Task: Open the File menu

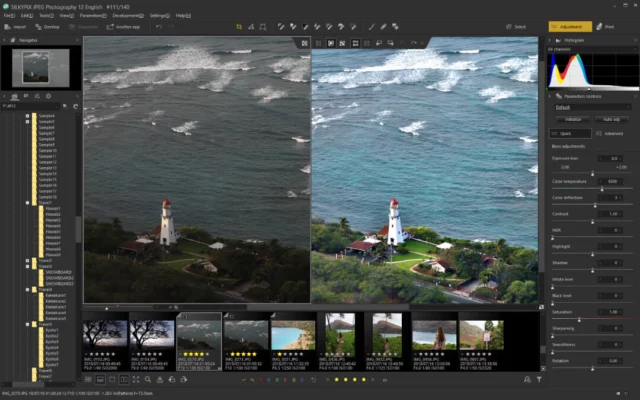Action: 9,16
